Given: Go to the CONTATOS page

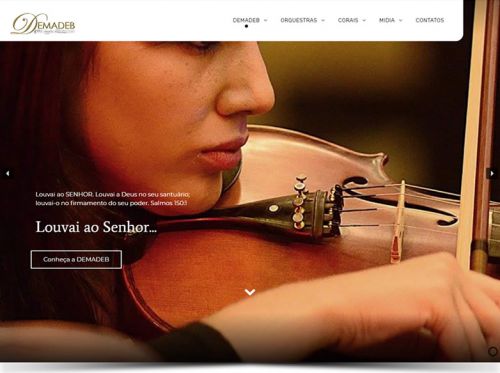Looking at the screenshot, I should [430, 20].
